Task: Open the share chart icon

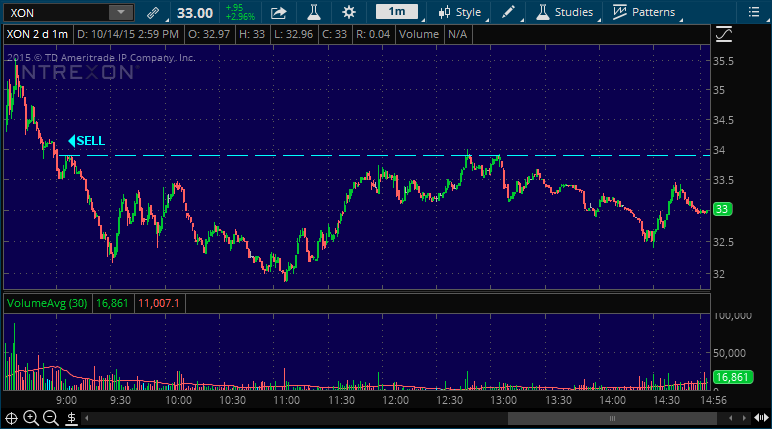Action: [x=279, y=13]
